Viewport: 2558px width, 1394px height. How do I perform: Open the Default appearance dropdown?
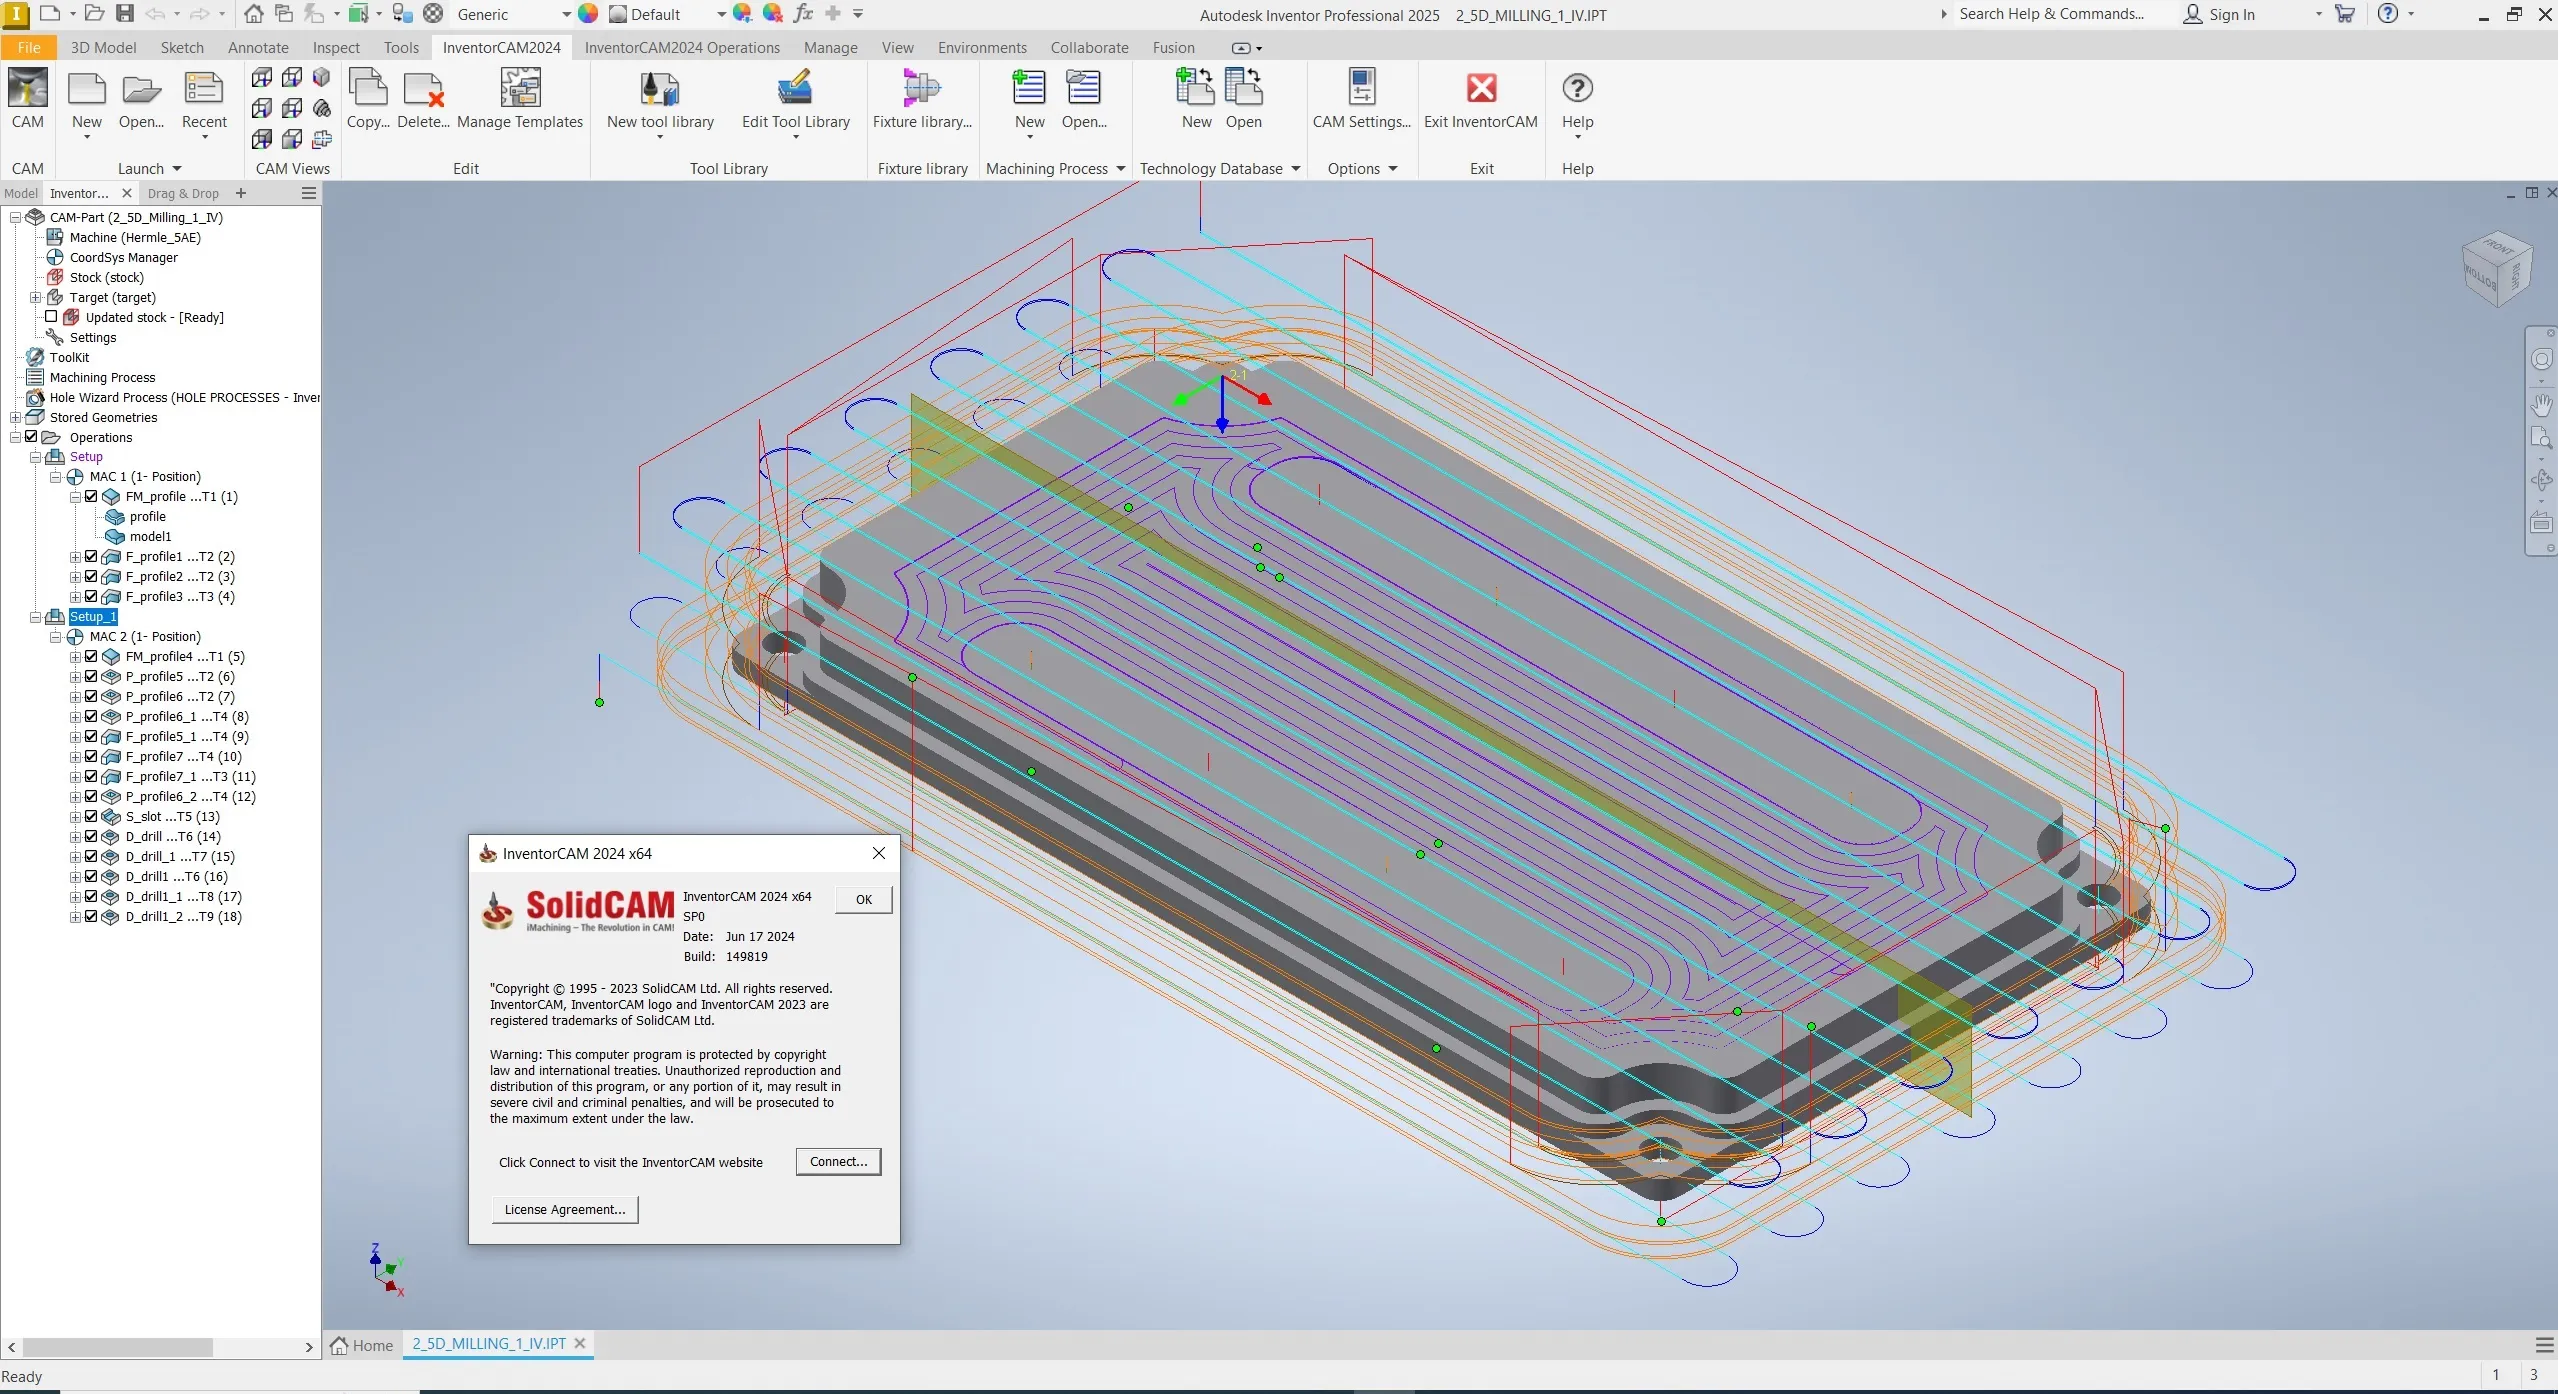[721, 14]
